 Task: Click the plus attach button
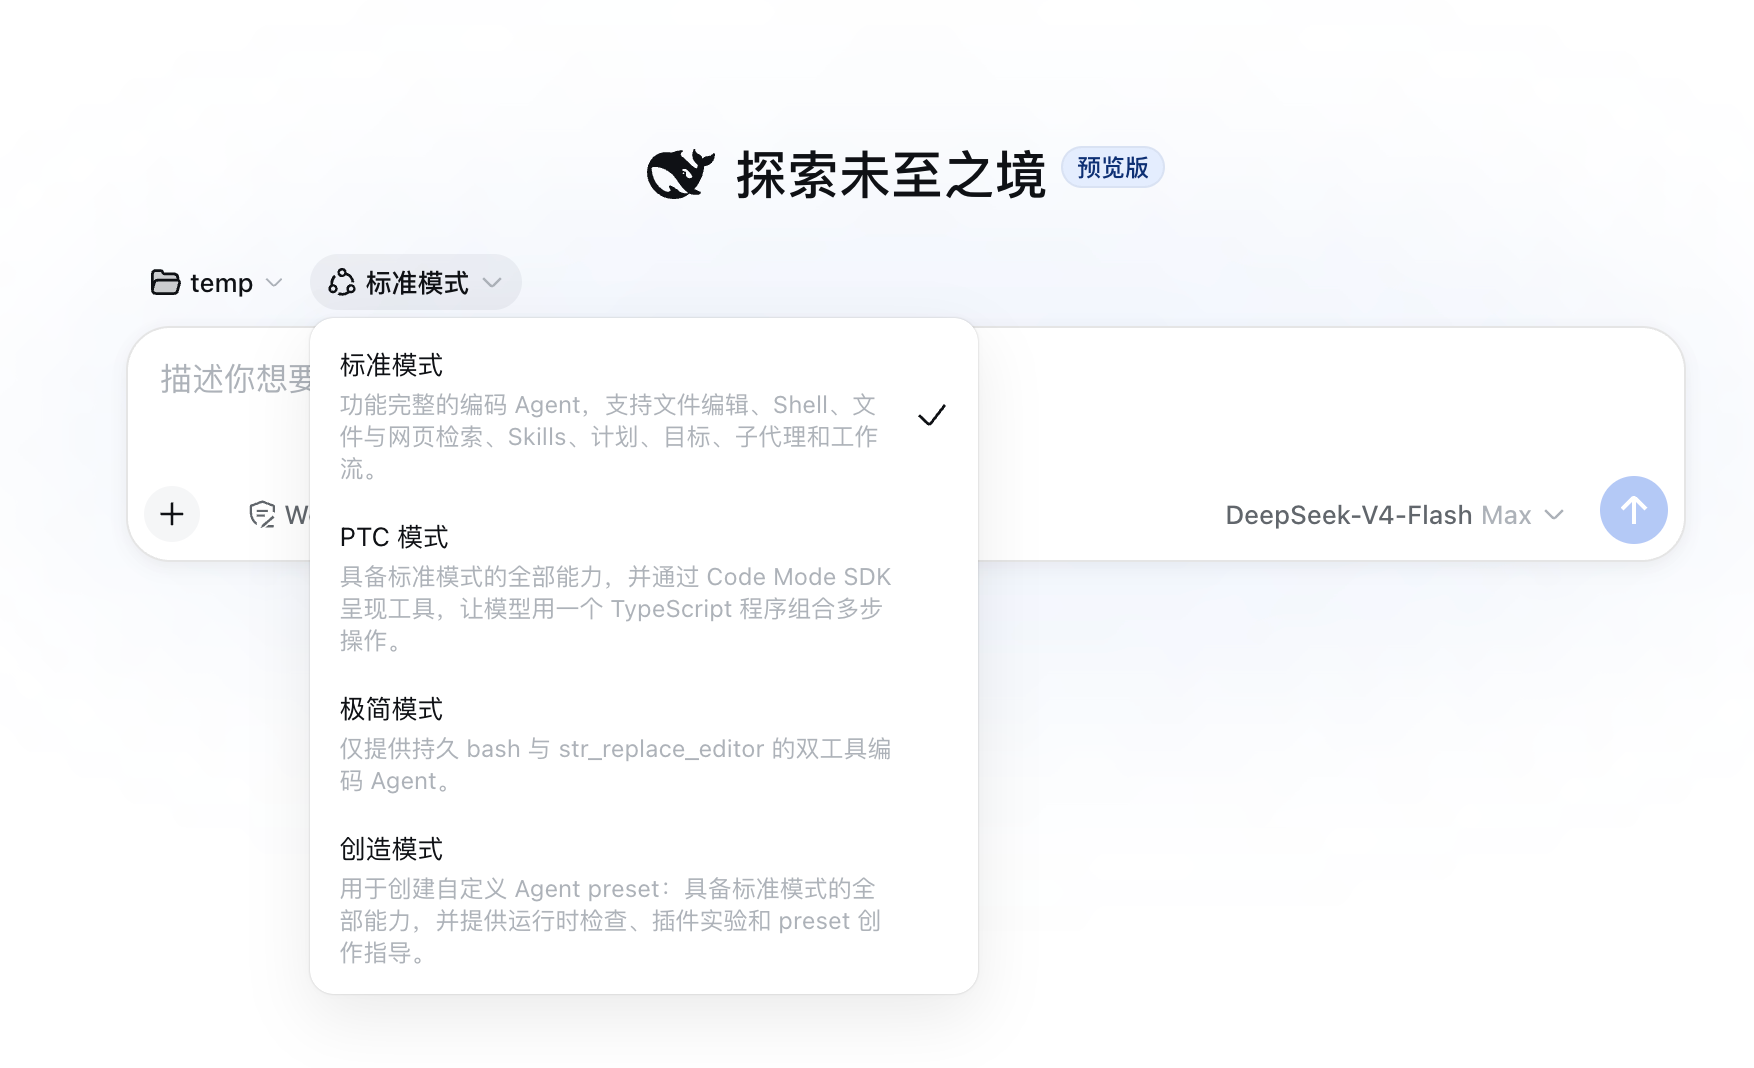[172, 514]
